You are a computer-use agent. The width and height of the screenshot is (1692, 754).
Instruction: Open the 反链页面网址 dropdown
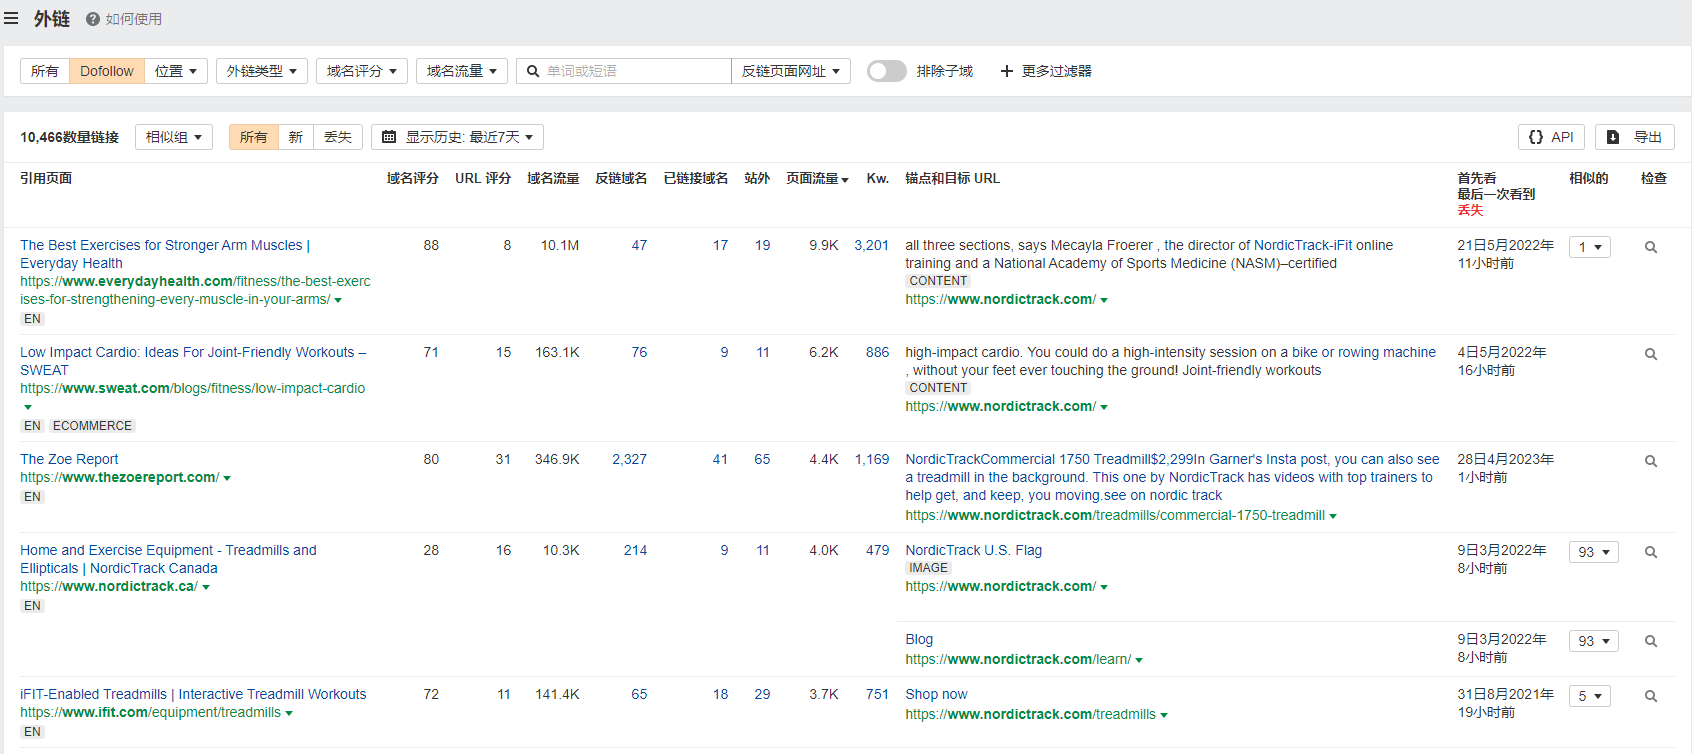791,71
